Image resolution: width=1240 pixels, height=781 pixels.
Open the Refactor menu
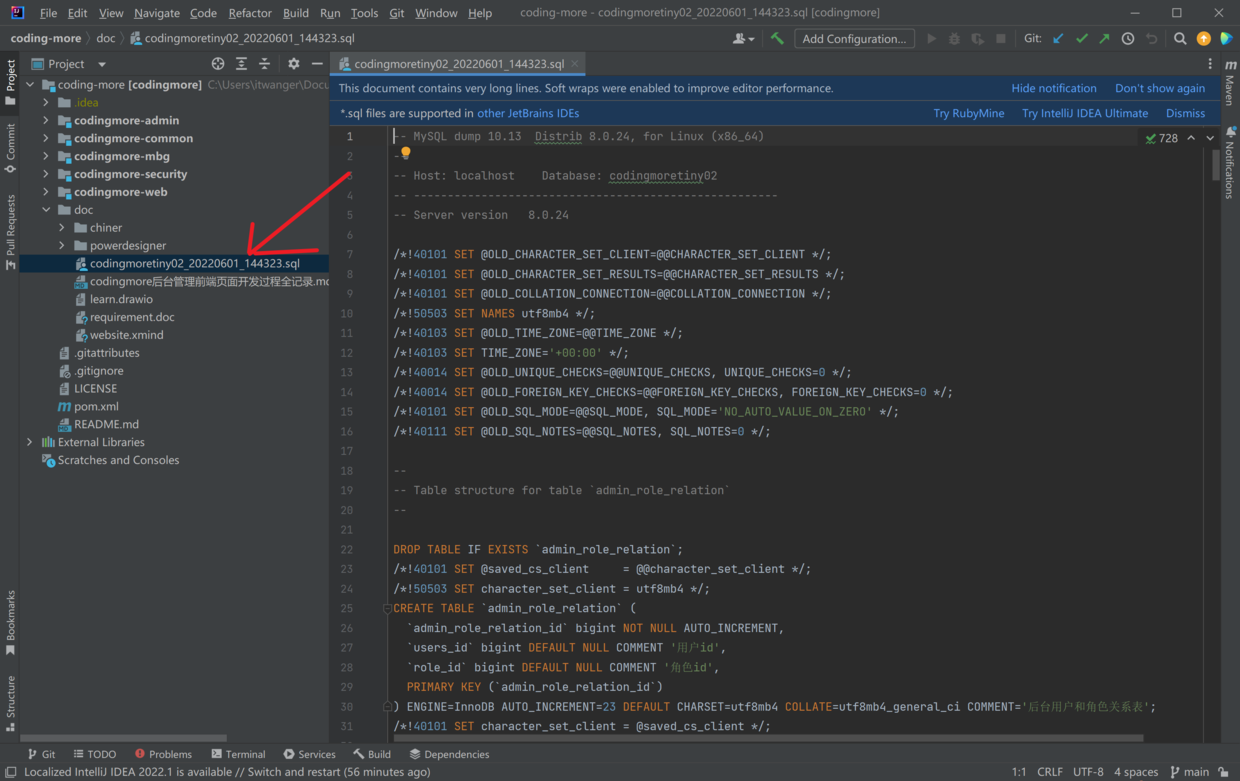[249, 13]
